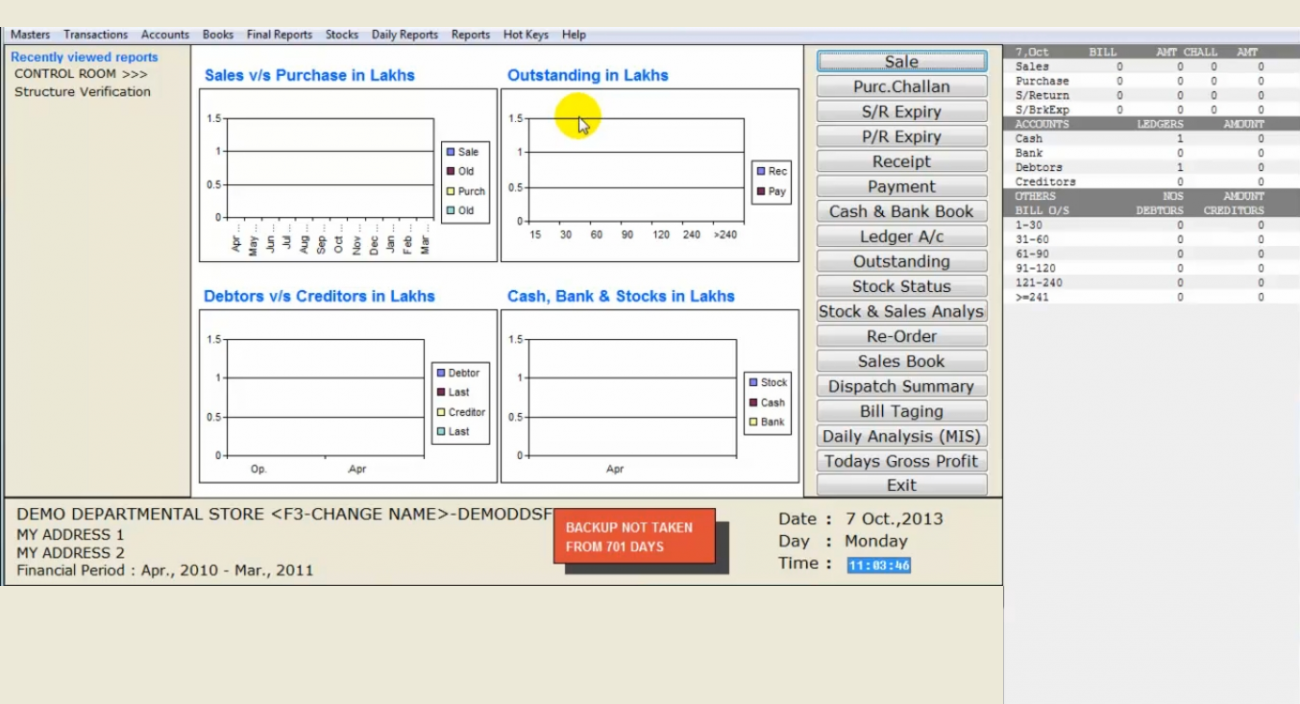Click the Stock legend swatch

754,382
